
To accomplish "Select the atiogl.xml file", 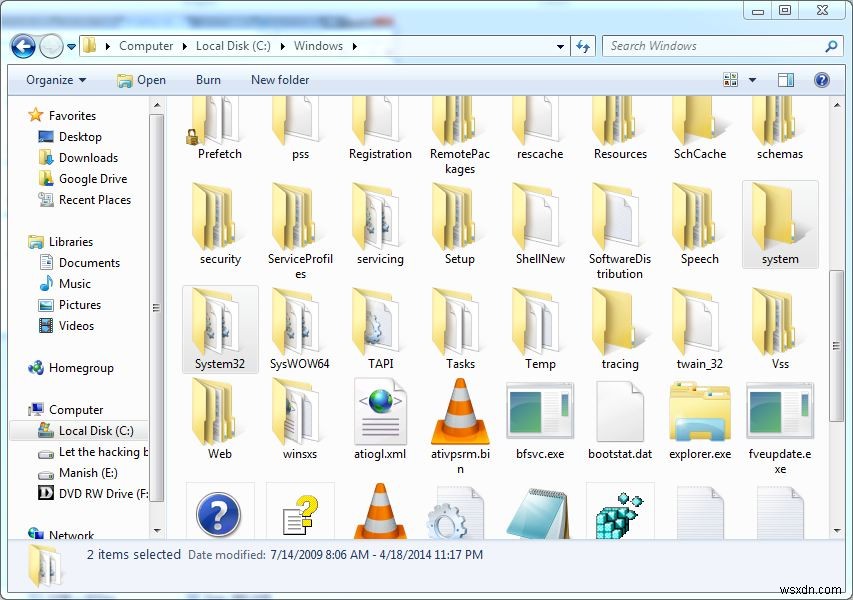I will click(x=380, y=419).
